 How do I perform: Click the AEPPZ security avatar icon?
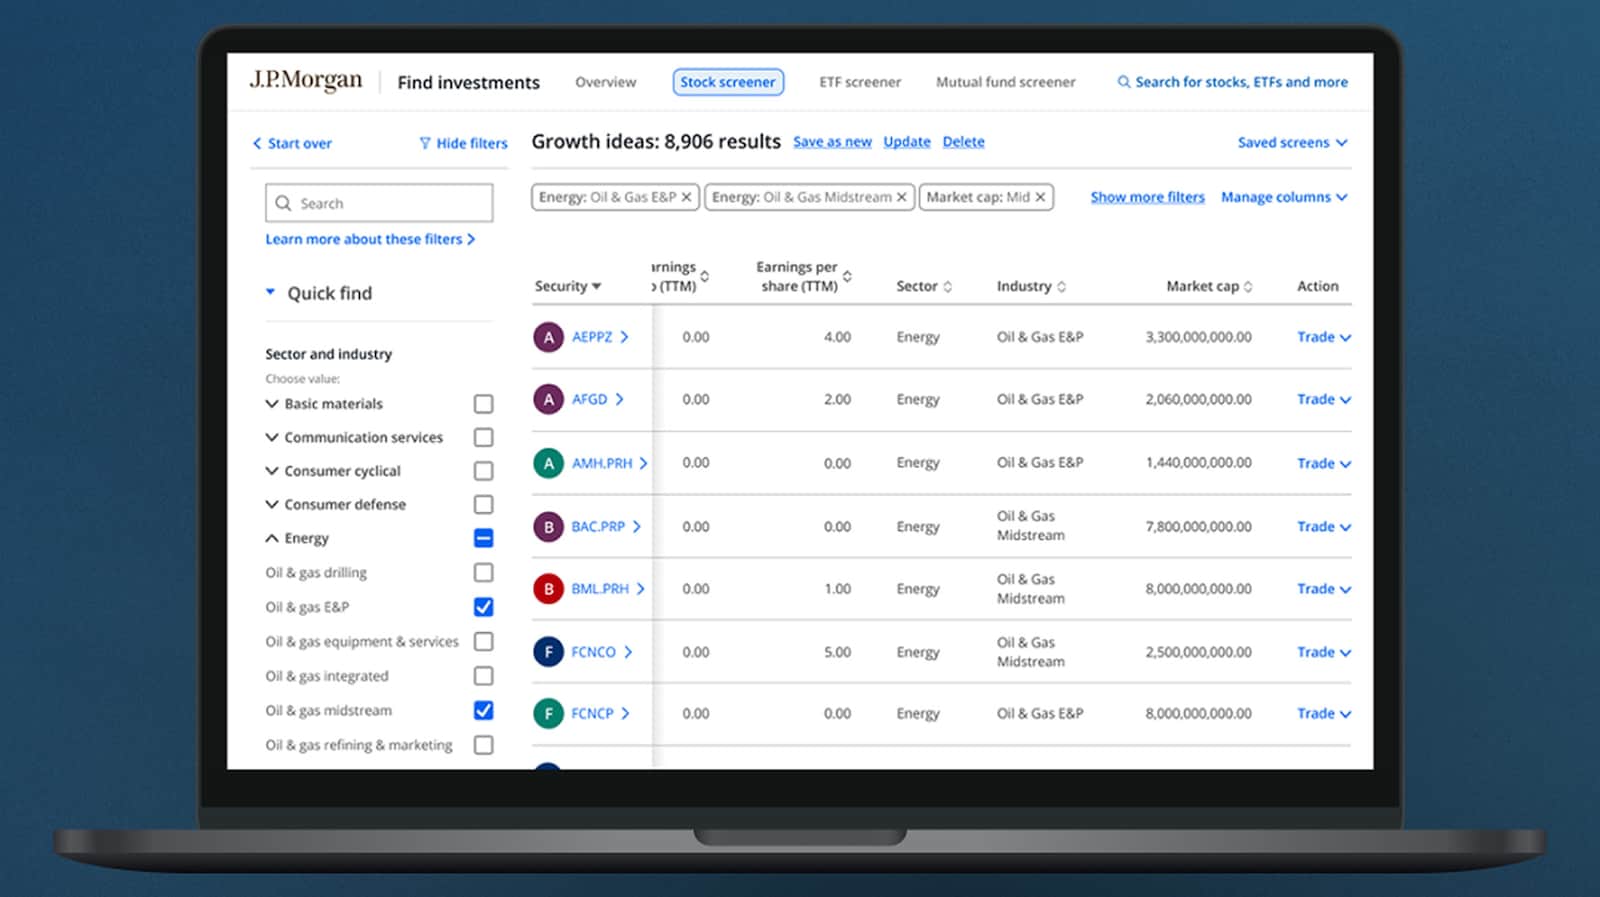tap(548, 338)
